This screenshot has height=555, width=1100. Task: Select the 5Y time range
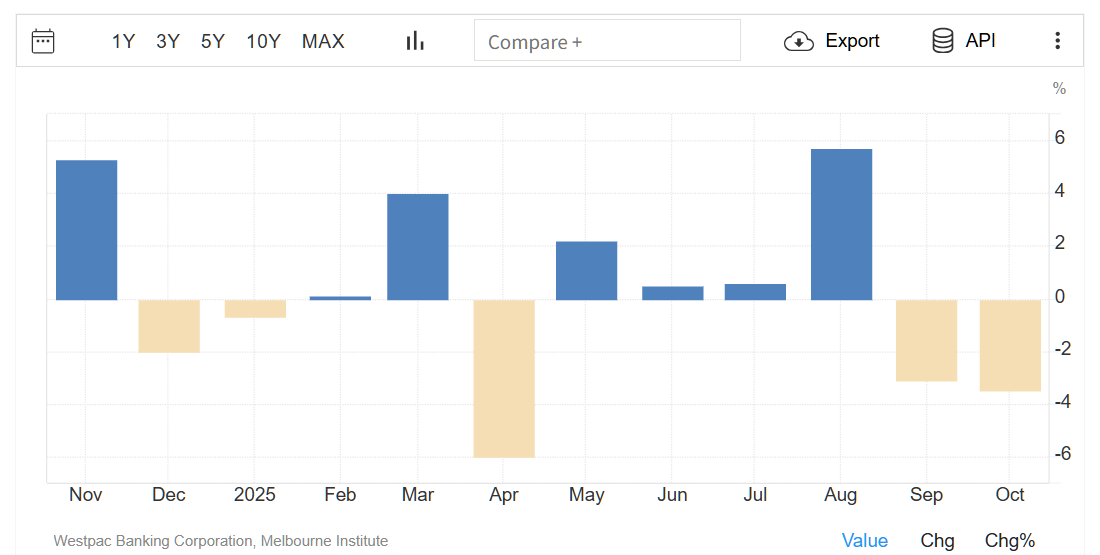212,41
